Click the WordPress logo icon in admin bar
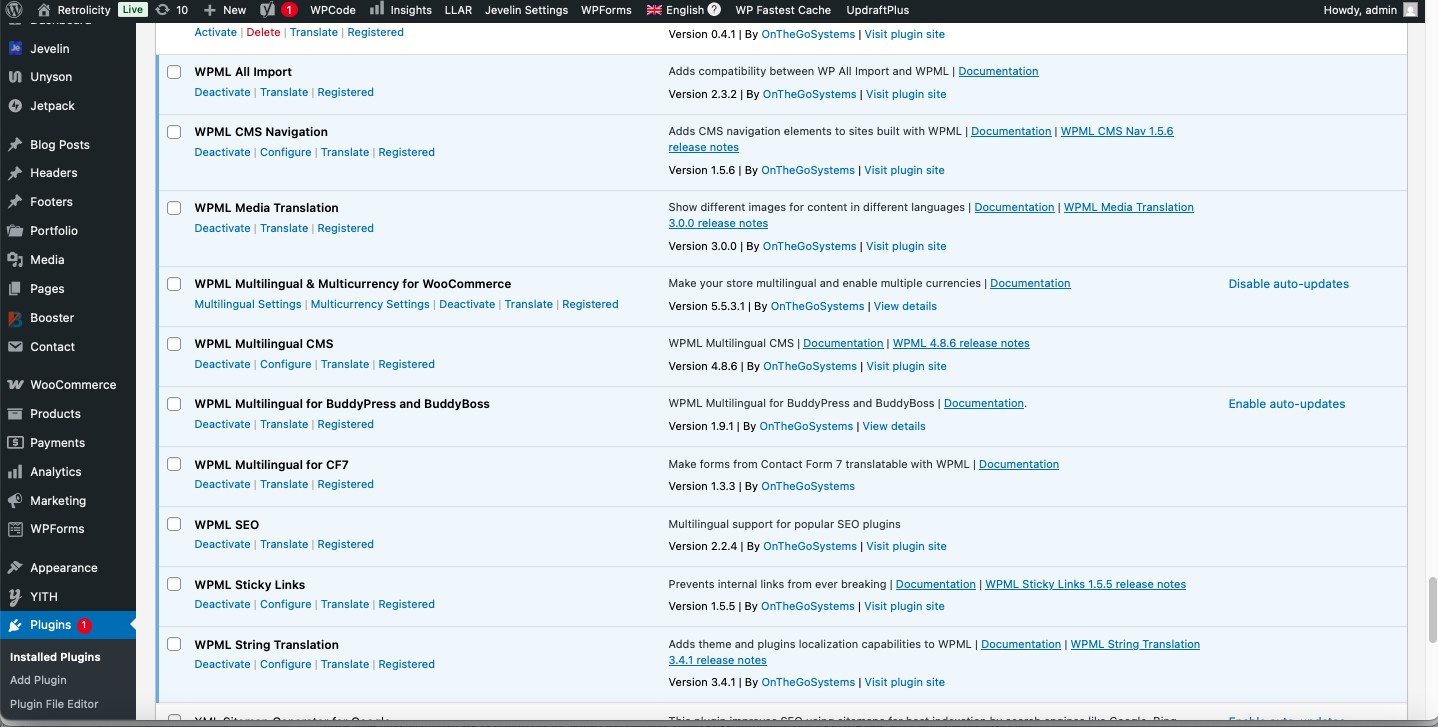 pos(15,10)
